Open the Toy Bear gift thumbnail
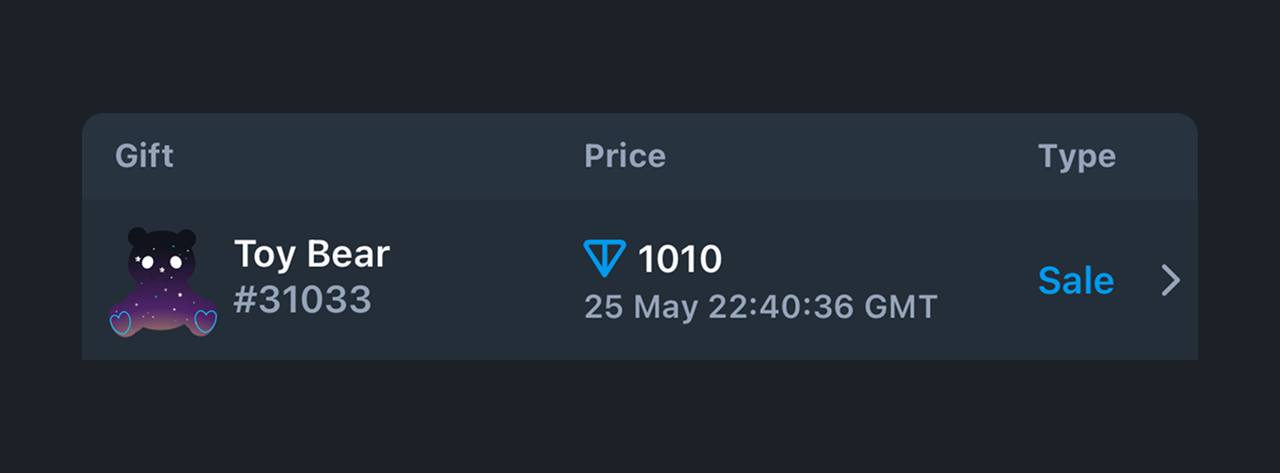 [x=163, y=282]
